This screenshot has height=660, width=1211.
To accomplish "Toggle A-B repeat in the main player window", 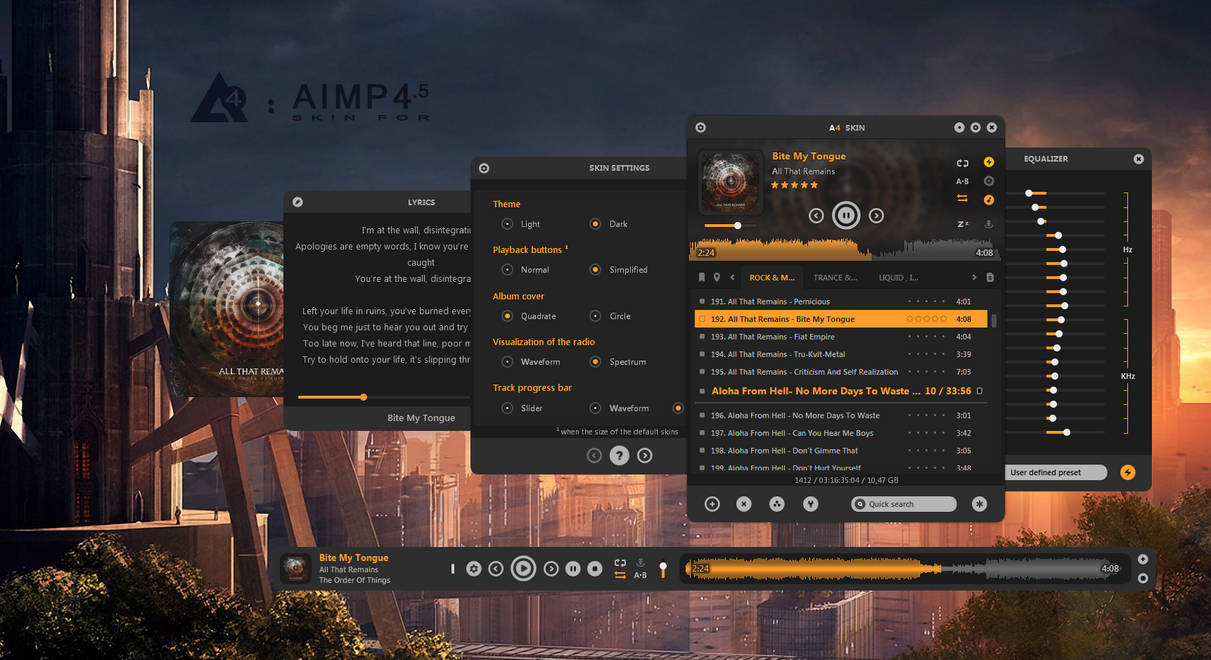I will coord(962,181).
